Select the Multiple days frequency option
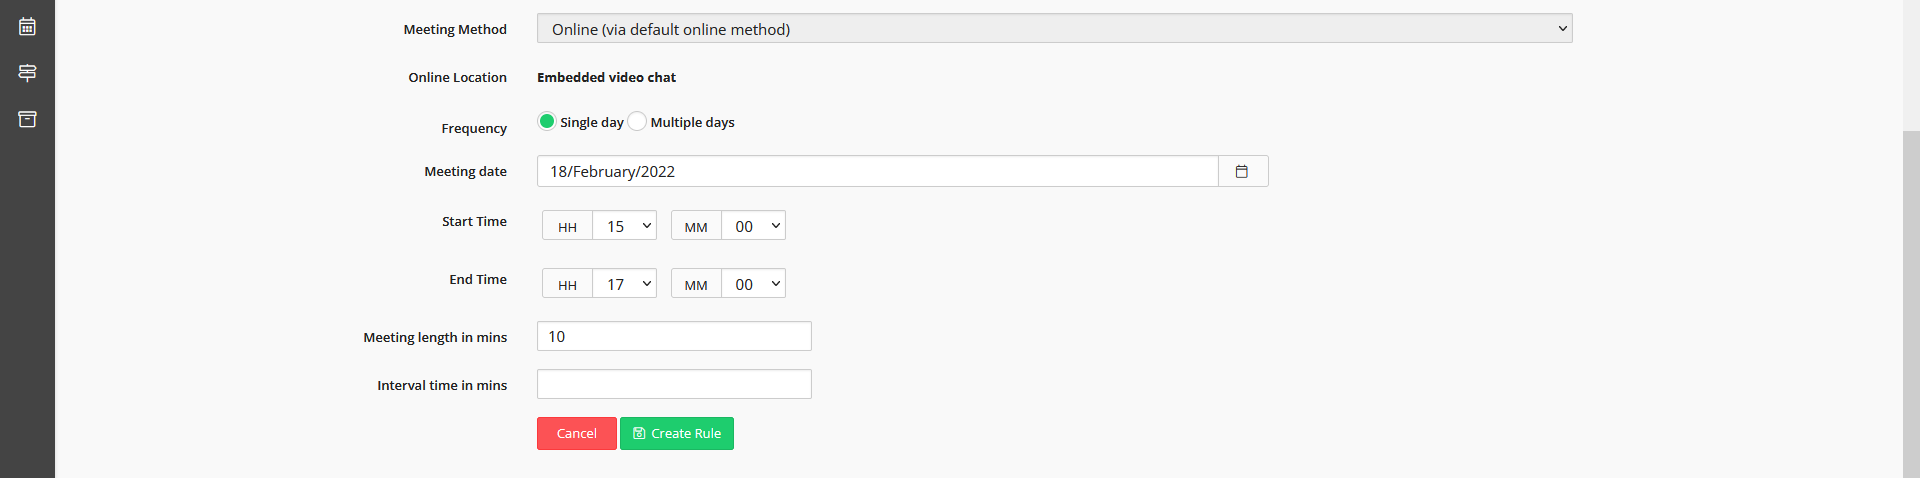This screenshot has width=1920, height=478. [x=638, y=122]
